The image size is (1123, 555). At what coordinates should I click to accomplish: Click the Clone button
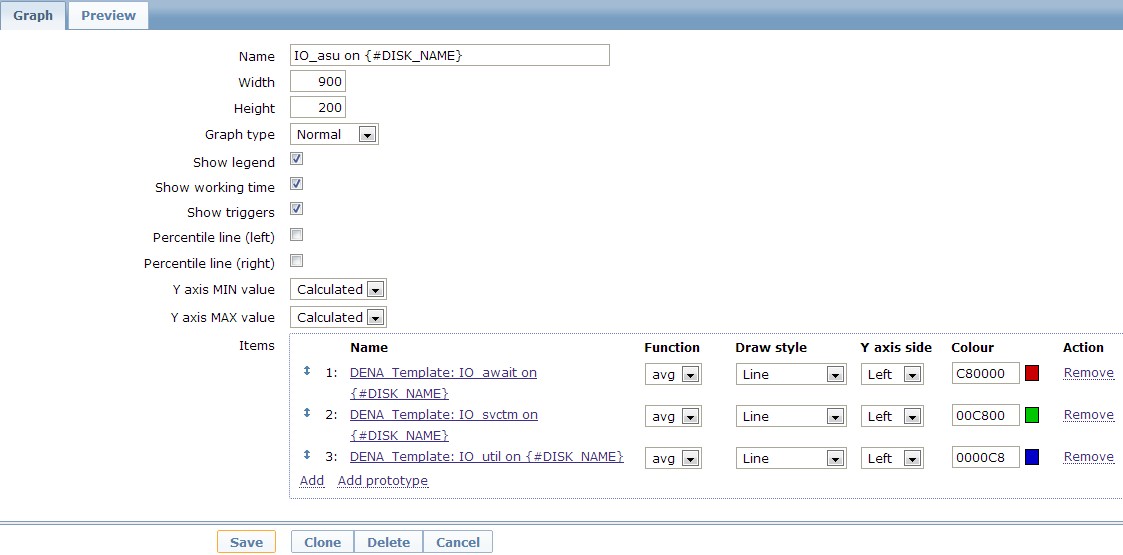[322, 542]
